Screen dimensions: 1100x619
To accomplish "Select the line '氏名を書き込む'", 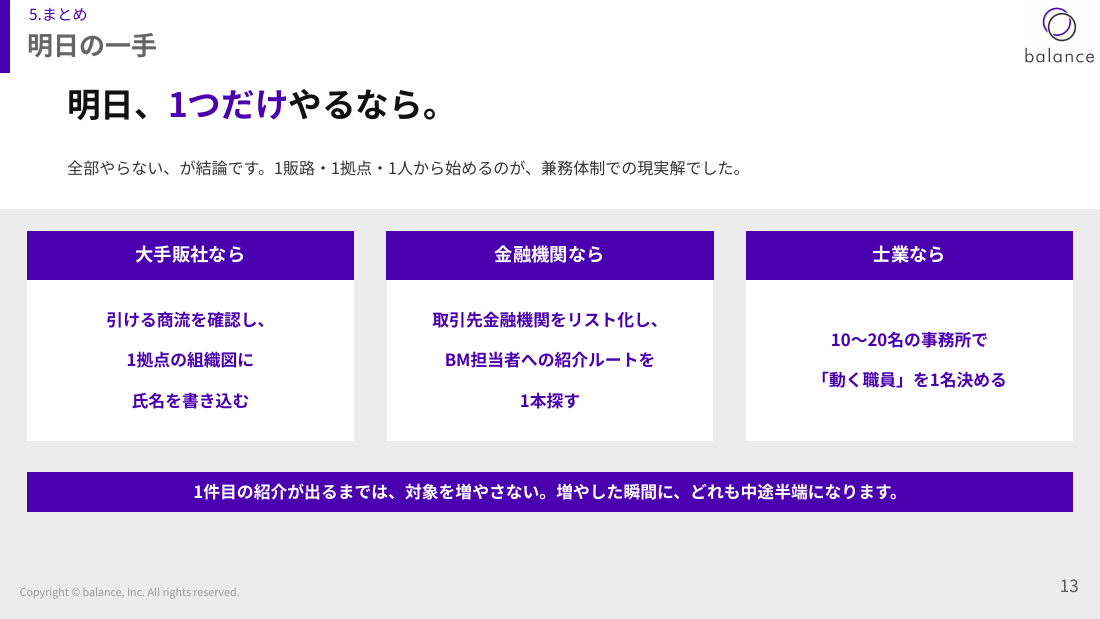I will (x=190, y=401).
